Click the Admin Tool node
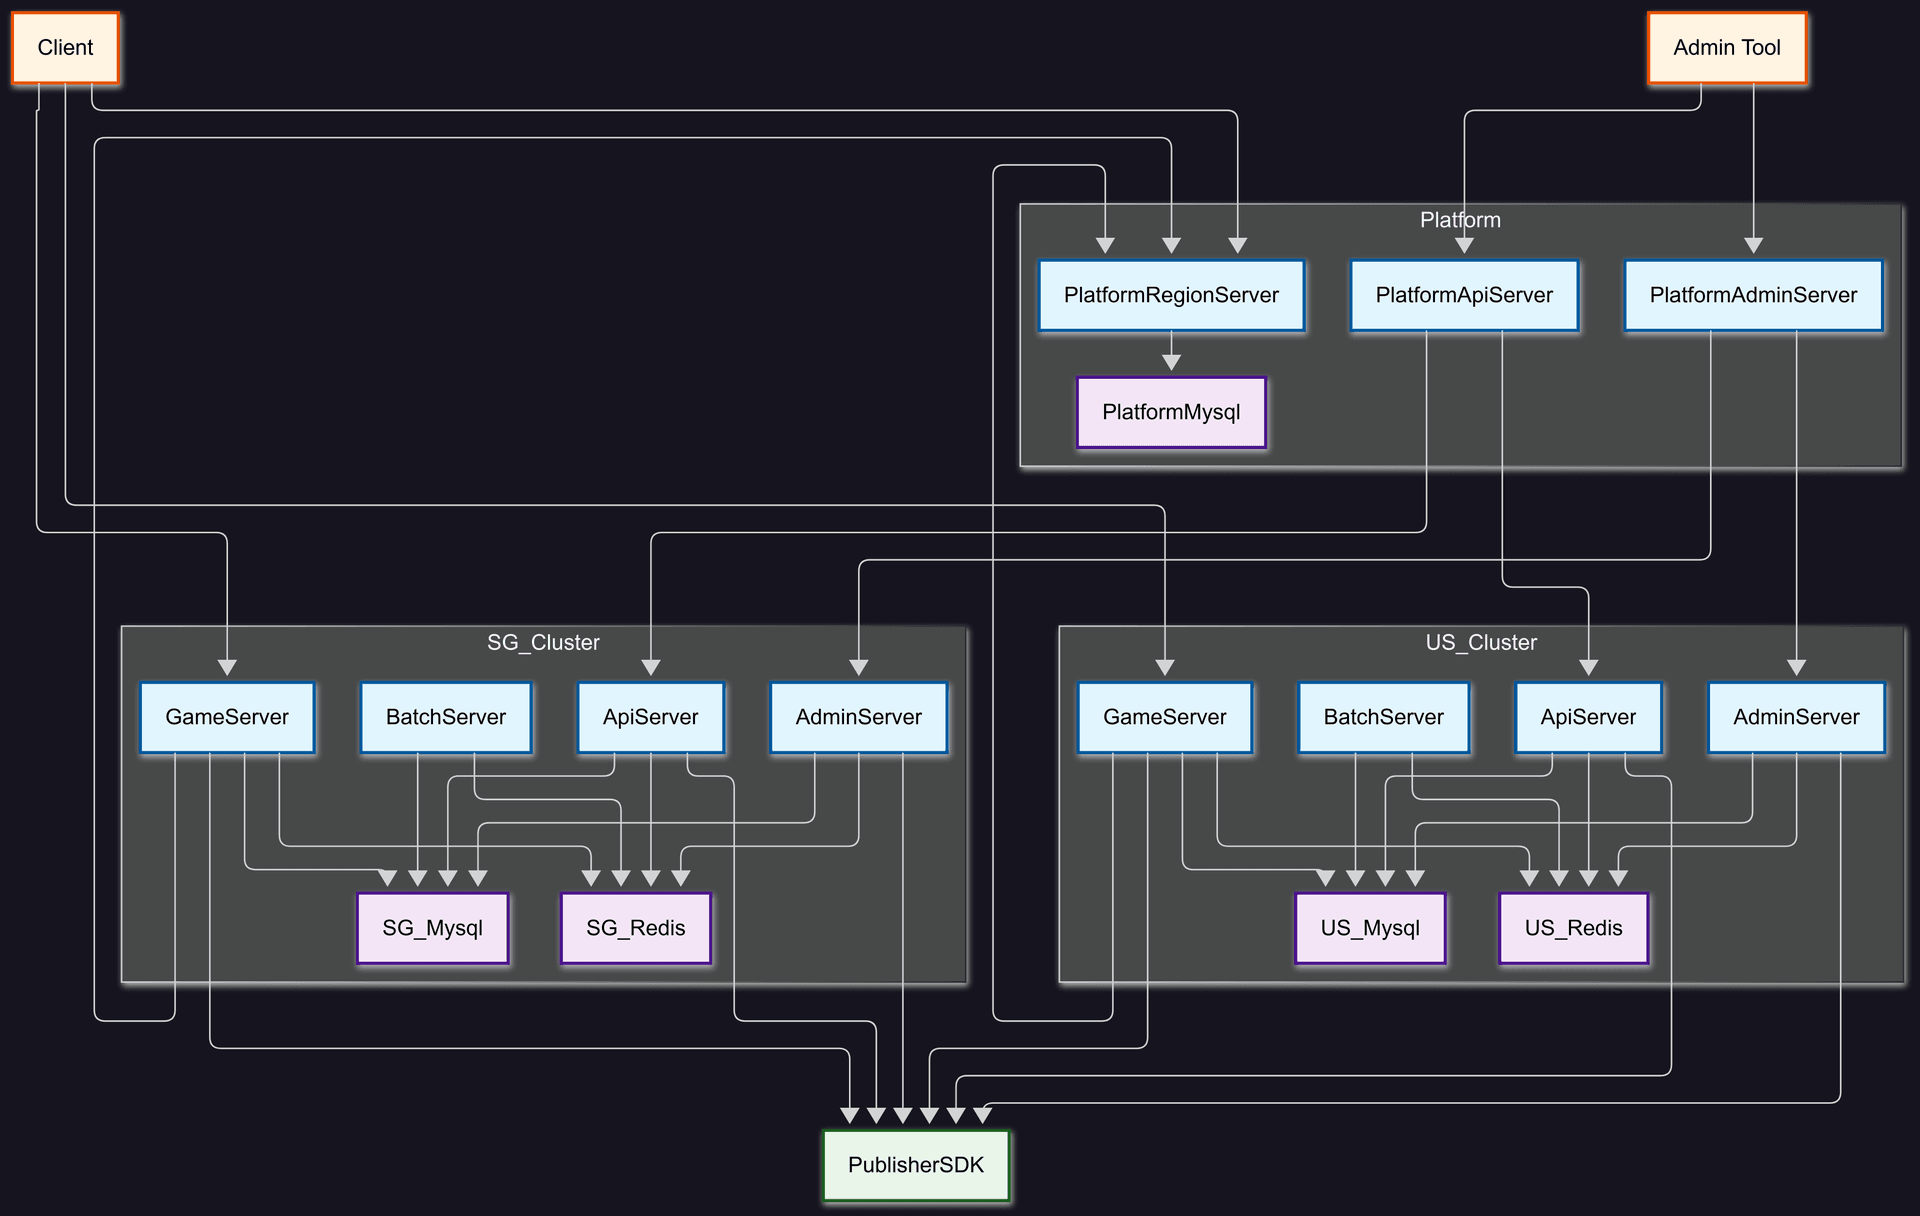The width and height of the screenshot is (1920, 1216). 1726,47
